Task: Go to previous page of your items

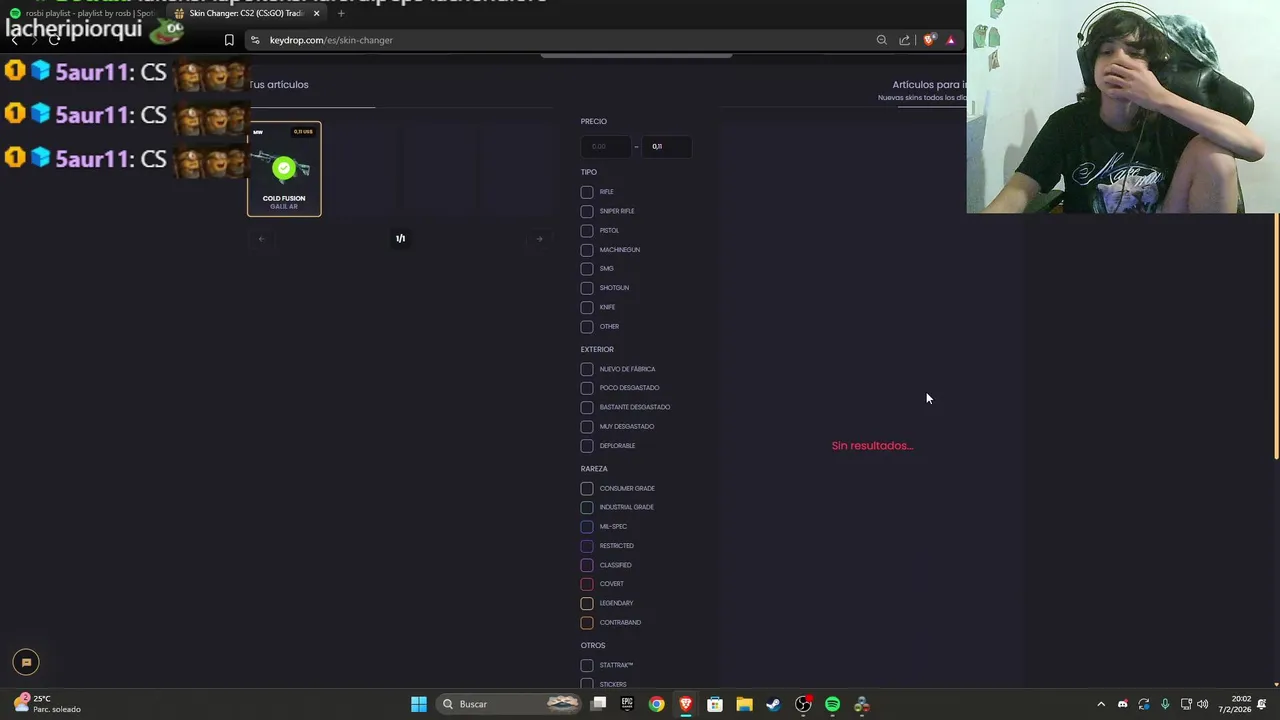Action: pos(262,238)
